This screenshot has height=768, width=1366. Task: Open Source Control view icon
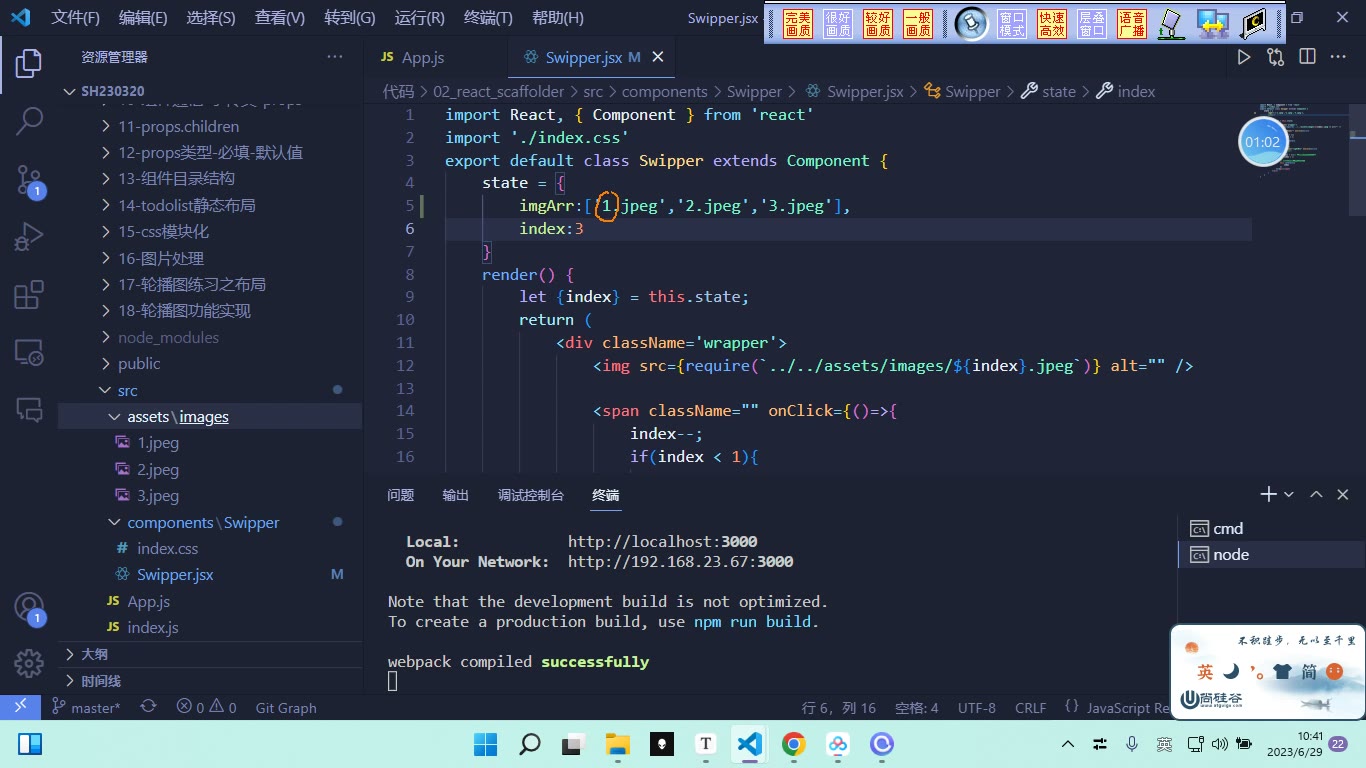pyautogui.click(x=29, y=180)
